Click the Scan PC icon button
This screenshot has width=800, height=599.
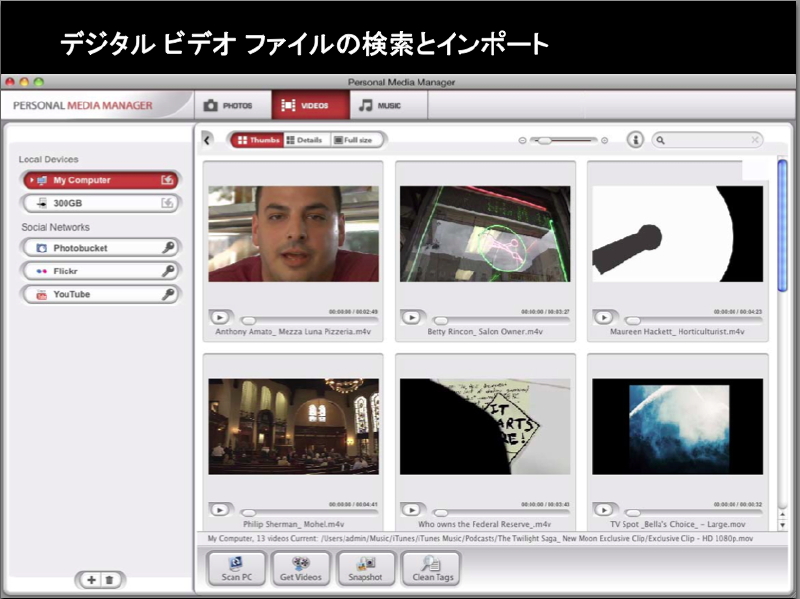tap(237, 568)
